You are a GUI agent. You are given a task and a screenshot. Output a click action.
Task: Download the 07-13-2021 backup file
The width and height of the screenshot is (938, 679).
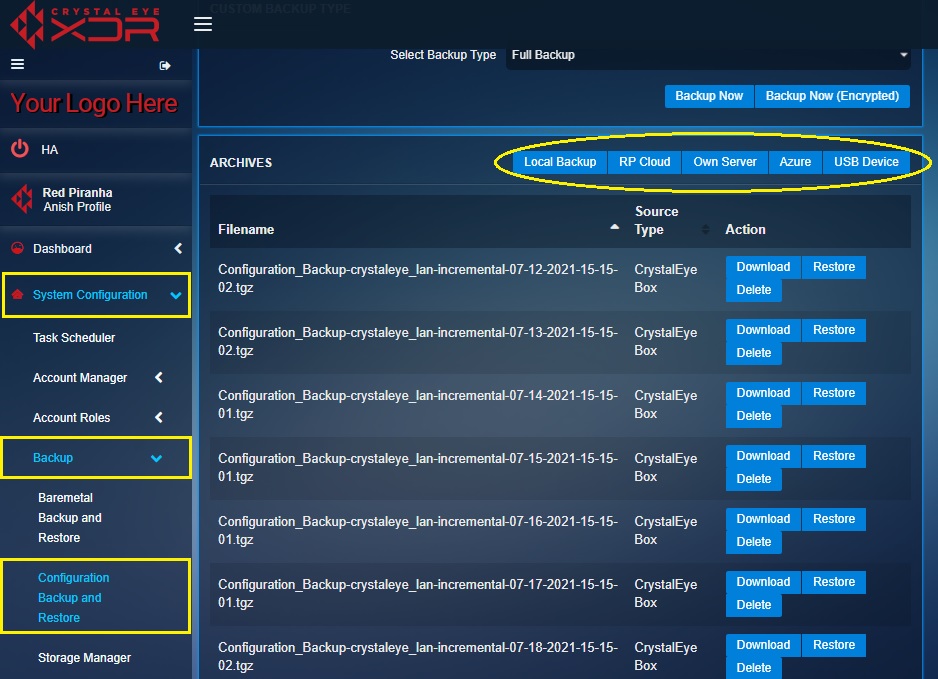point(763,330)
